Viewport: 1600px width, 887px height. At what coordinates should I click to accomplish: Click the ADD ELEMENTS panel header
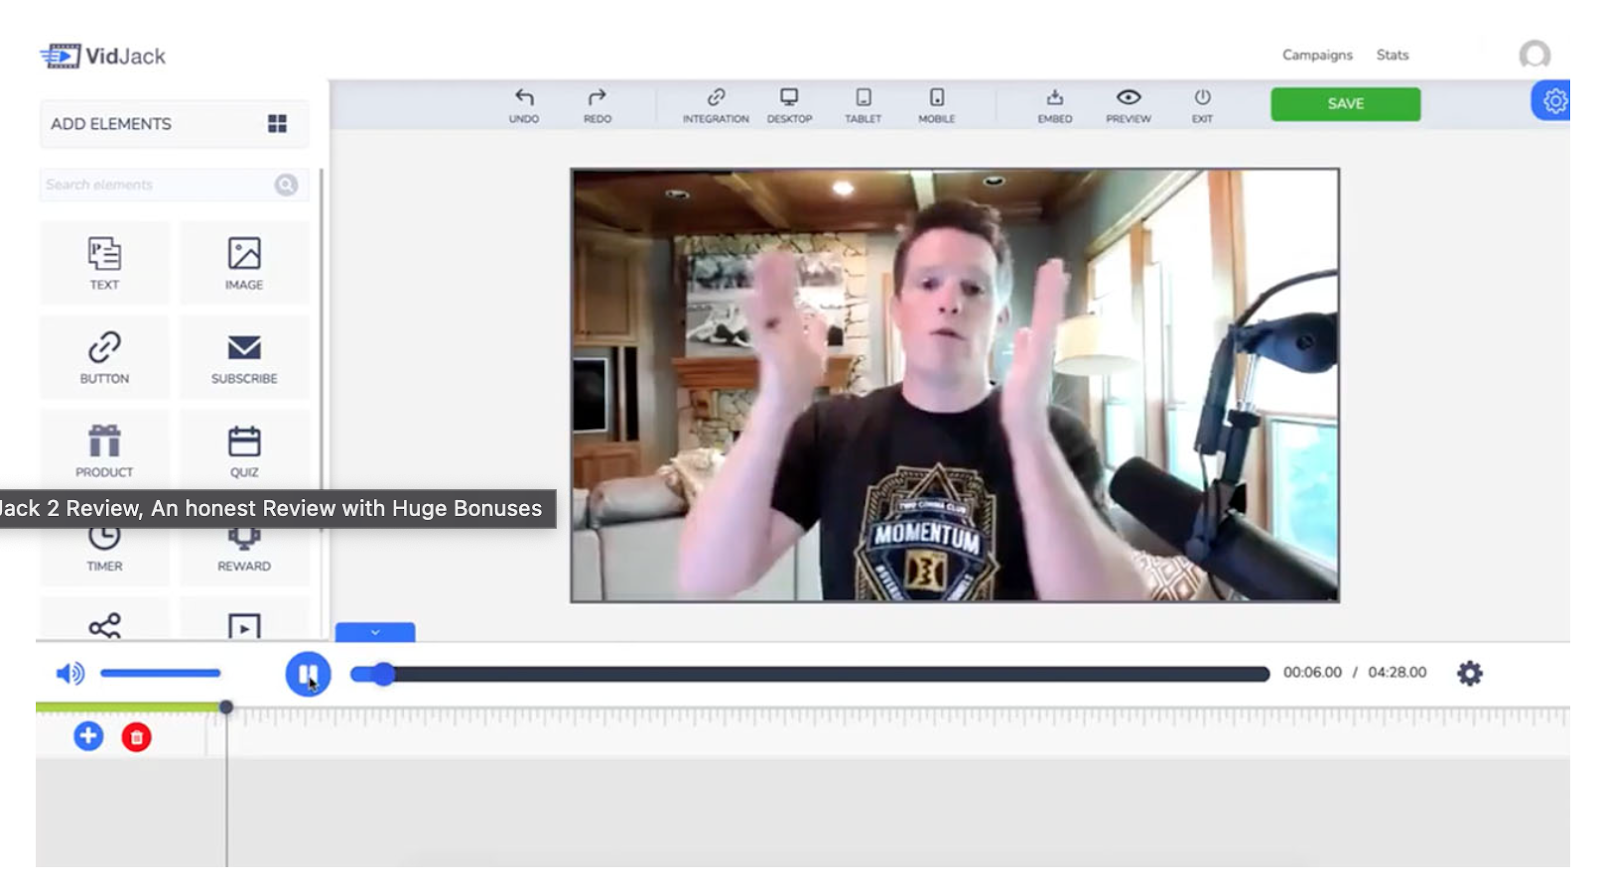tap(174, 124)
